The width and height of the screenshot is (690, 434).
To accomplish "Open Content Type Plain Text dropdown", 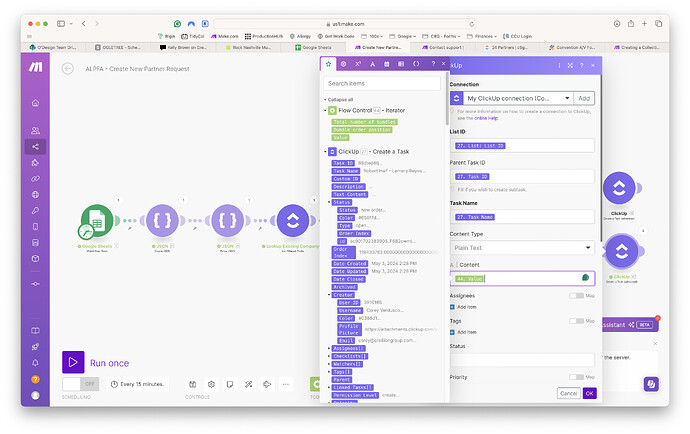I will 522,248.
